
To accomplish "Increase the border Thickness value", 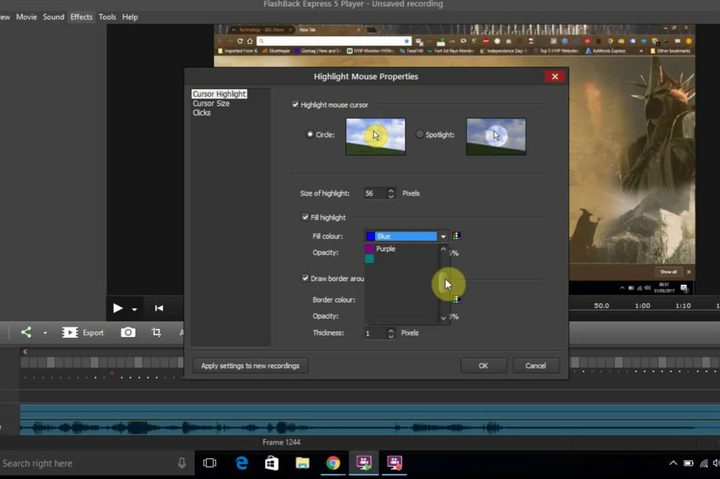I will pyautogui.click(x=391, y=330).
